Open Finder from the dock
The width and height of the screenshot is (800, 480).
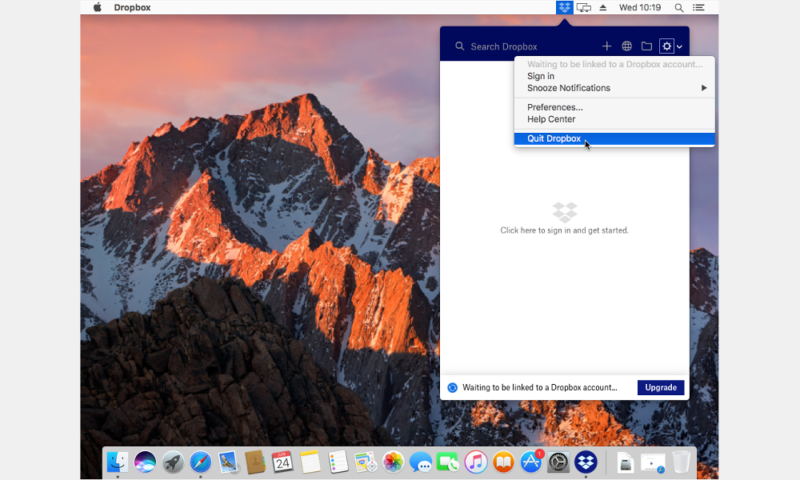[x=118, y=463]
